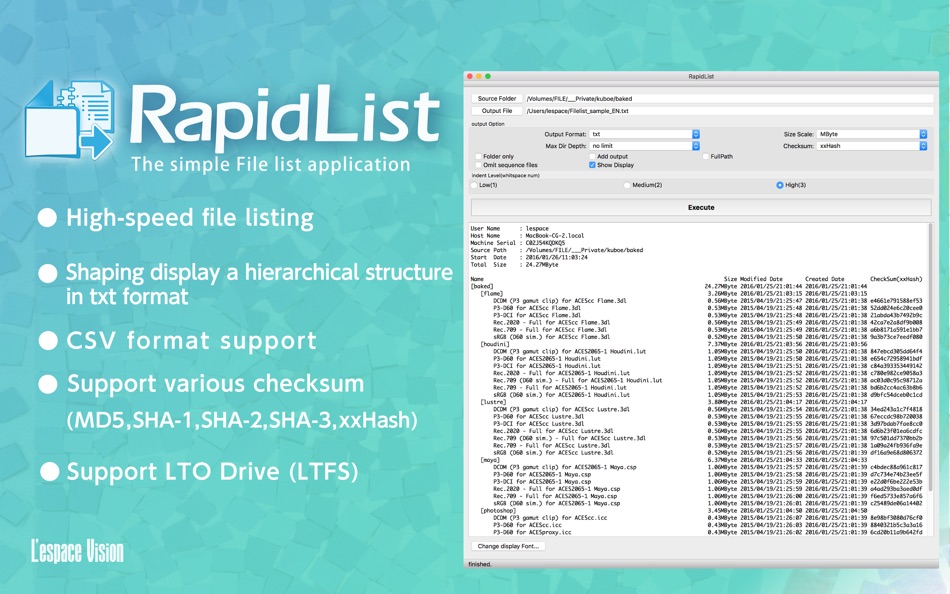Click 'Rec.709 - Full for ACEScc Lustre.3dl'
Image resolution: width=950 pixels, height=594 pixels.
click(551, 446)
